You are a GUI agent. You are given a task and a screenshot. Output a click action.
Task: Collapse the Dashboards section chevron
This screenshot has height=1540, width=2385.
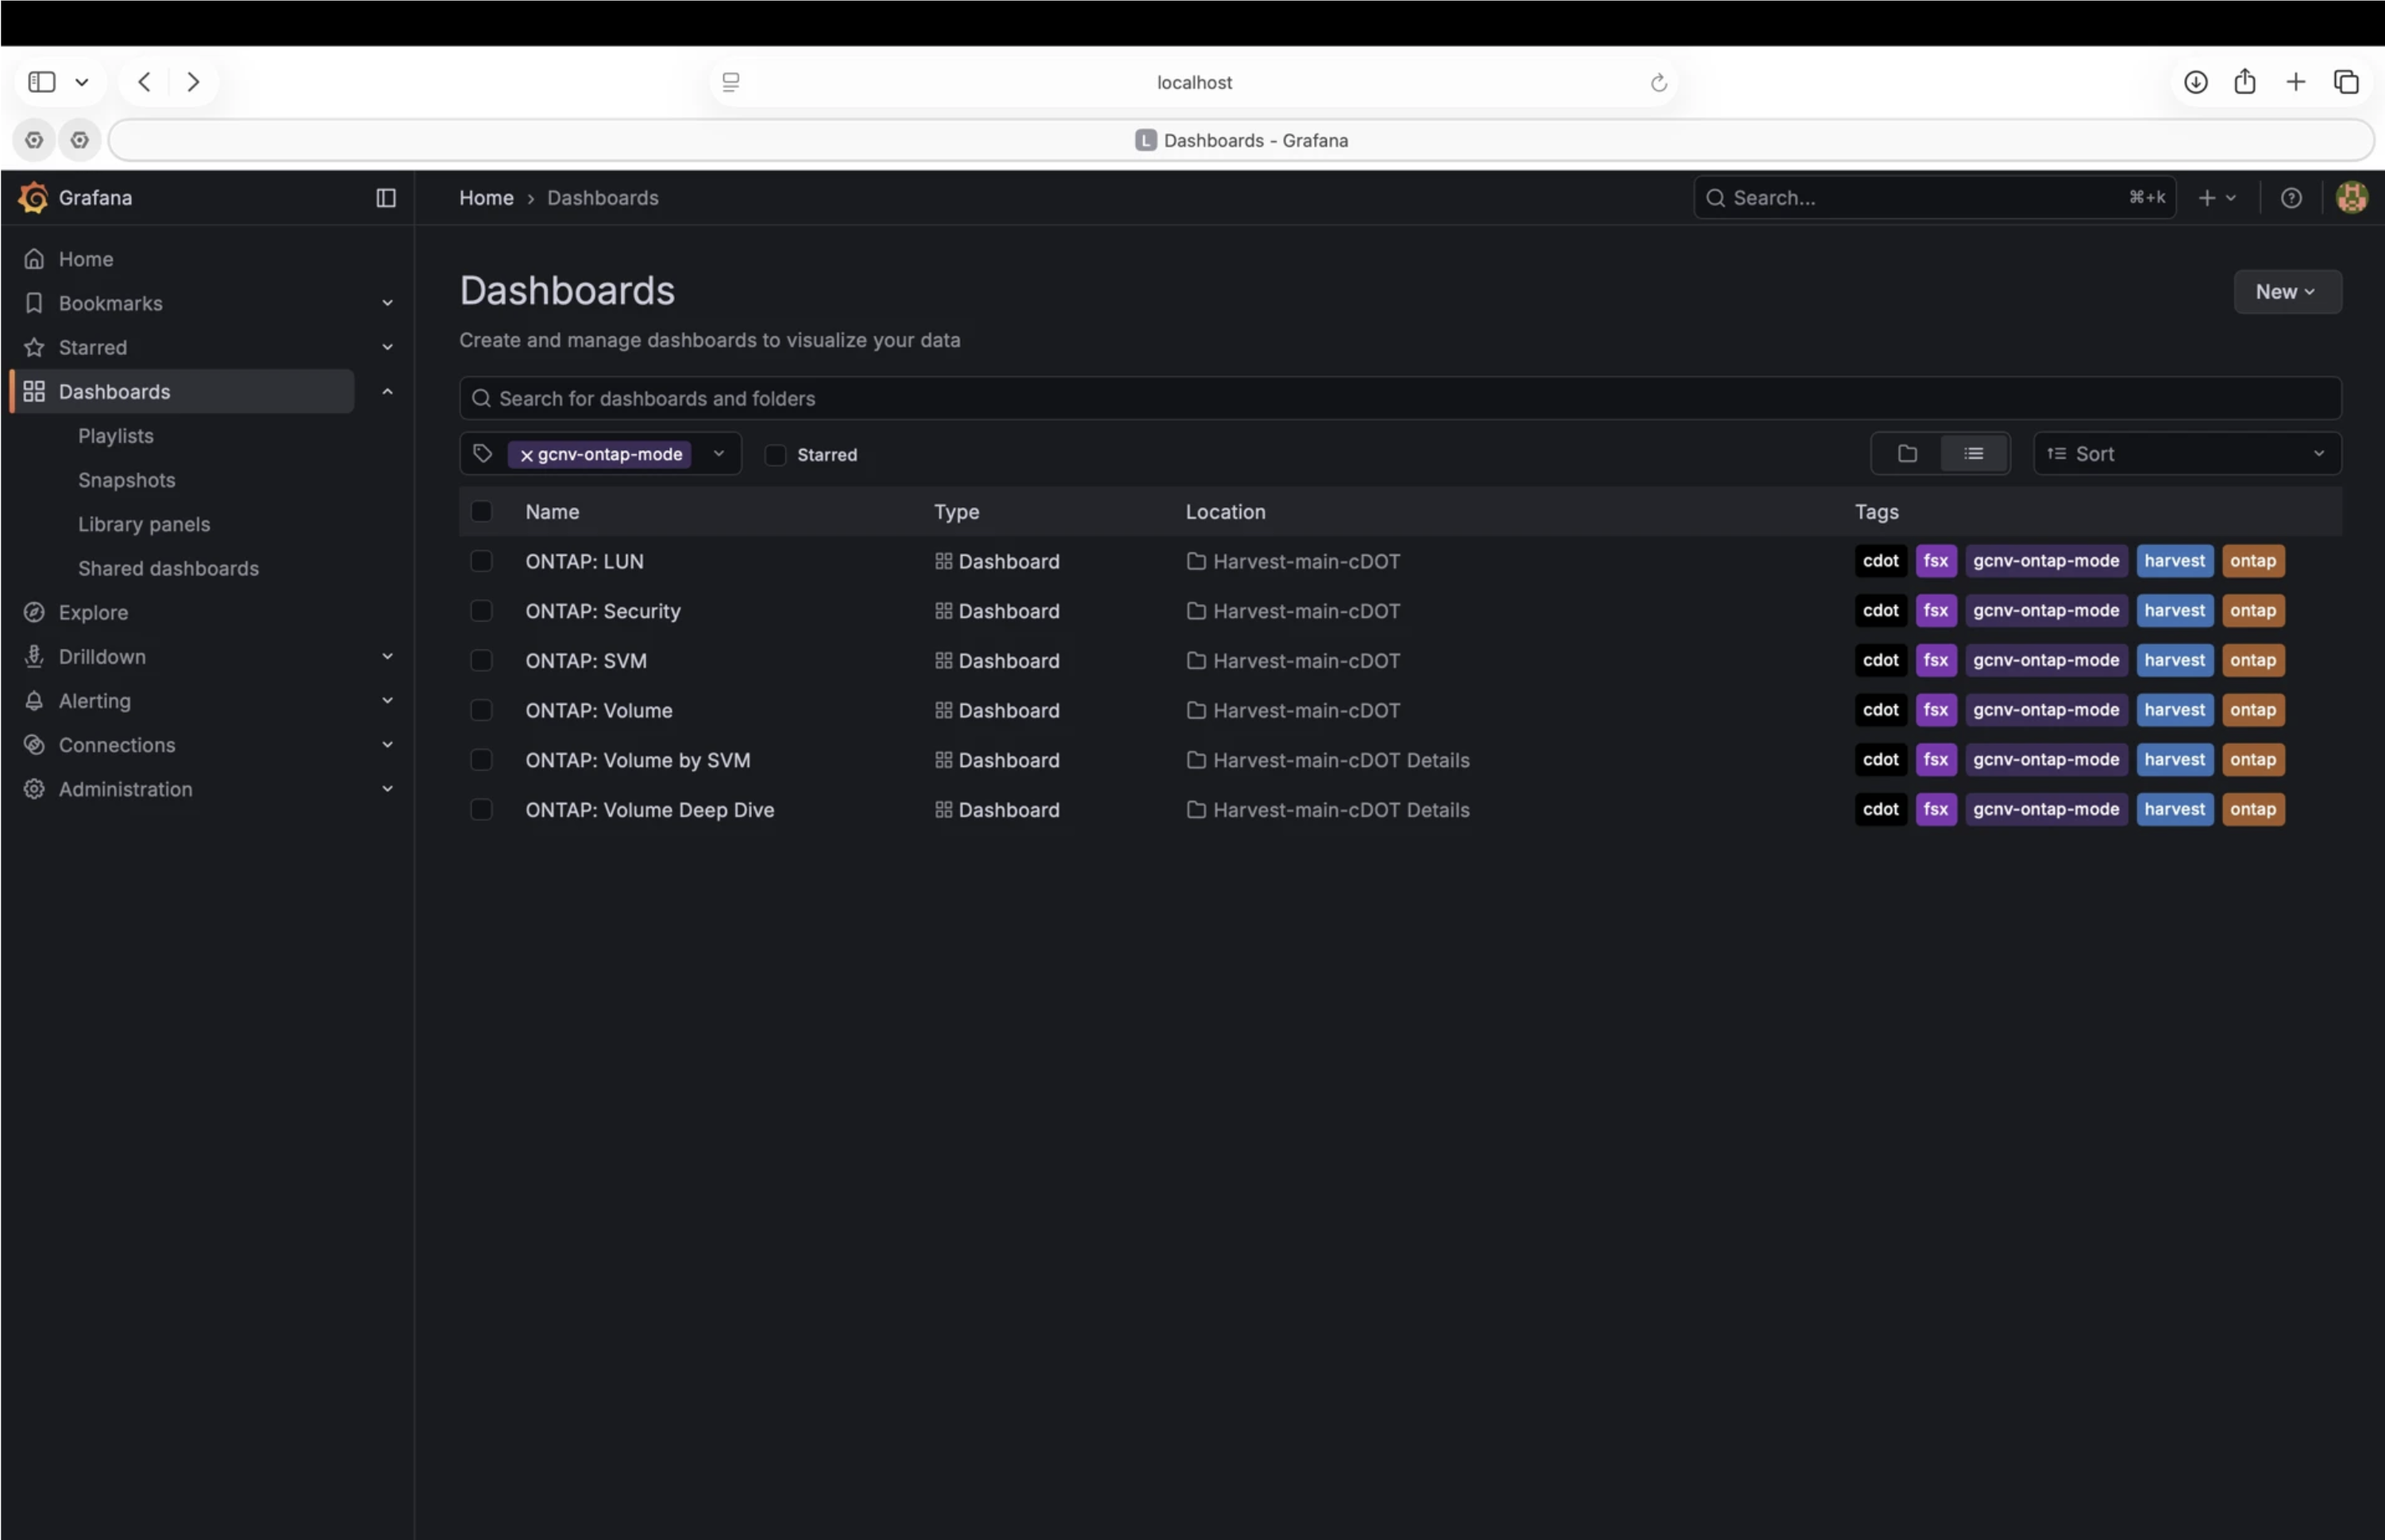[x=387, y=391]
